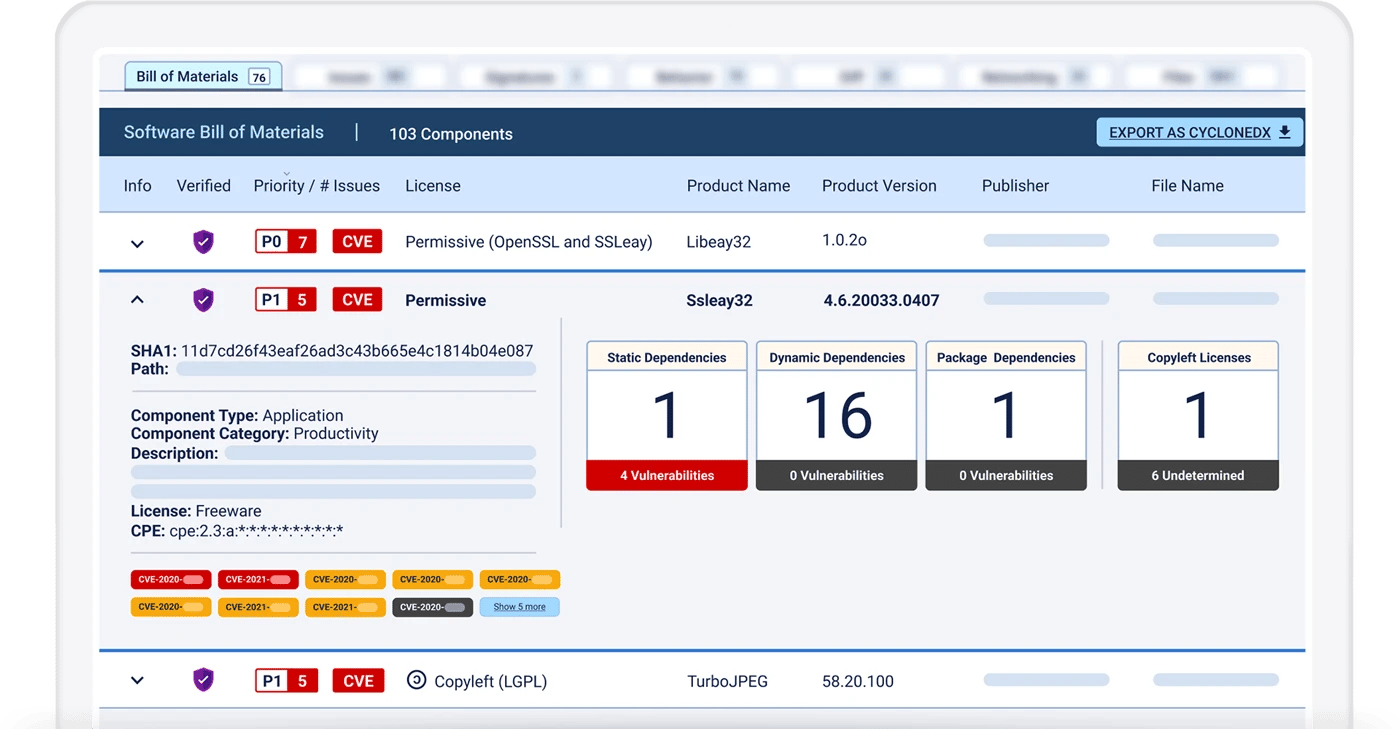Click the CPE cpe:2.3:a string

pos(256,531)
